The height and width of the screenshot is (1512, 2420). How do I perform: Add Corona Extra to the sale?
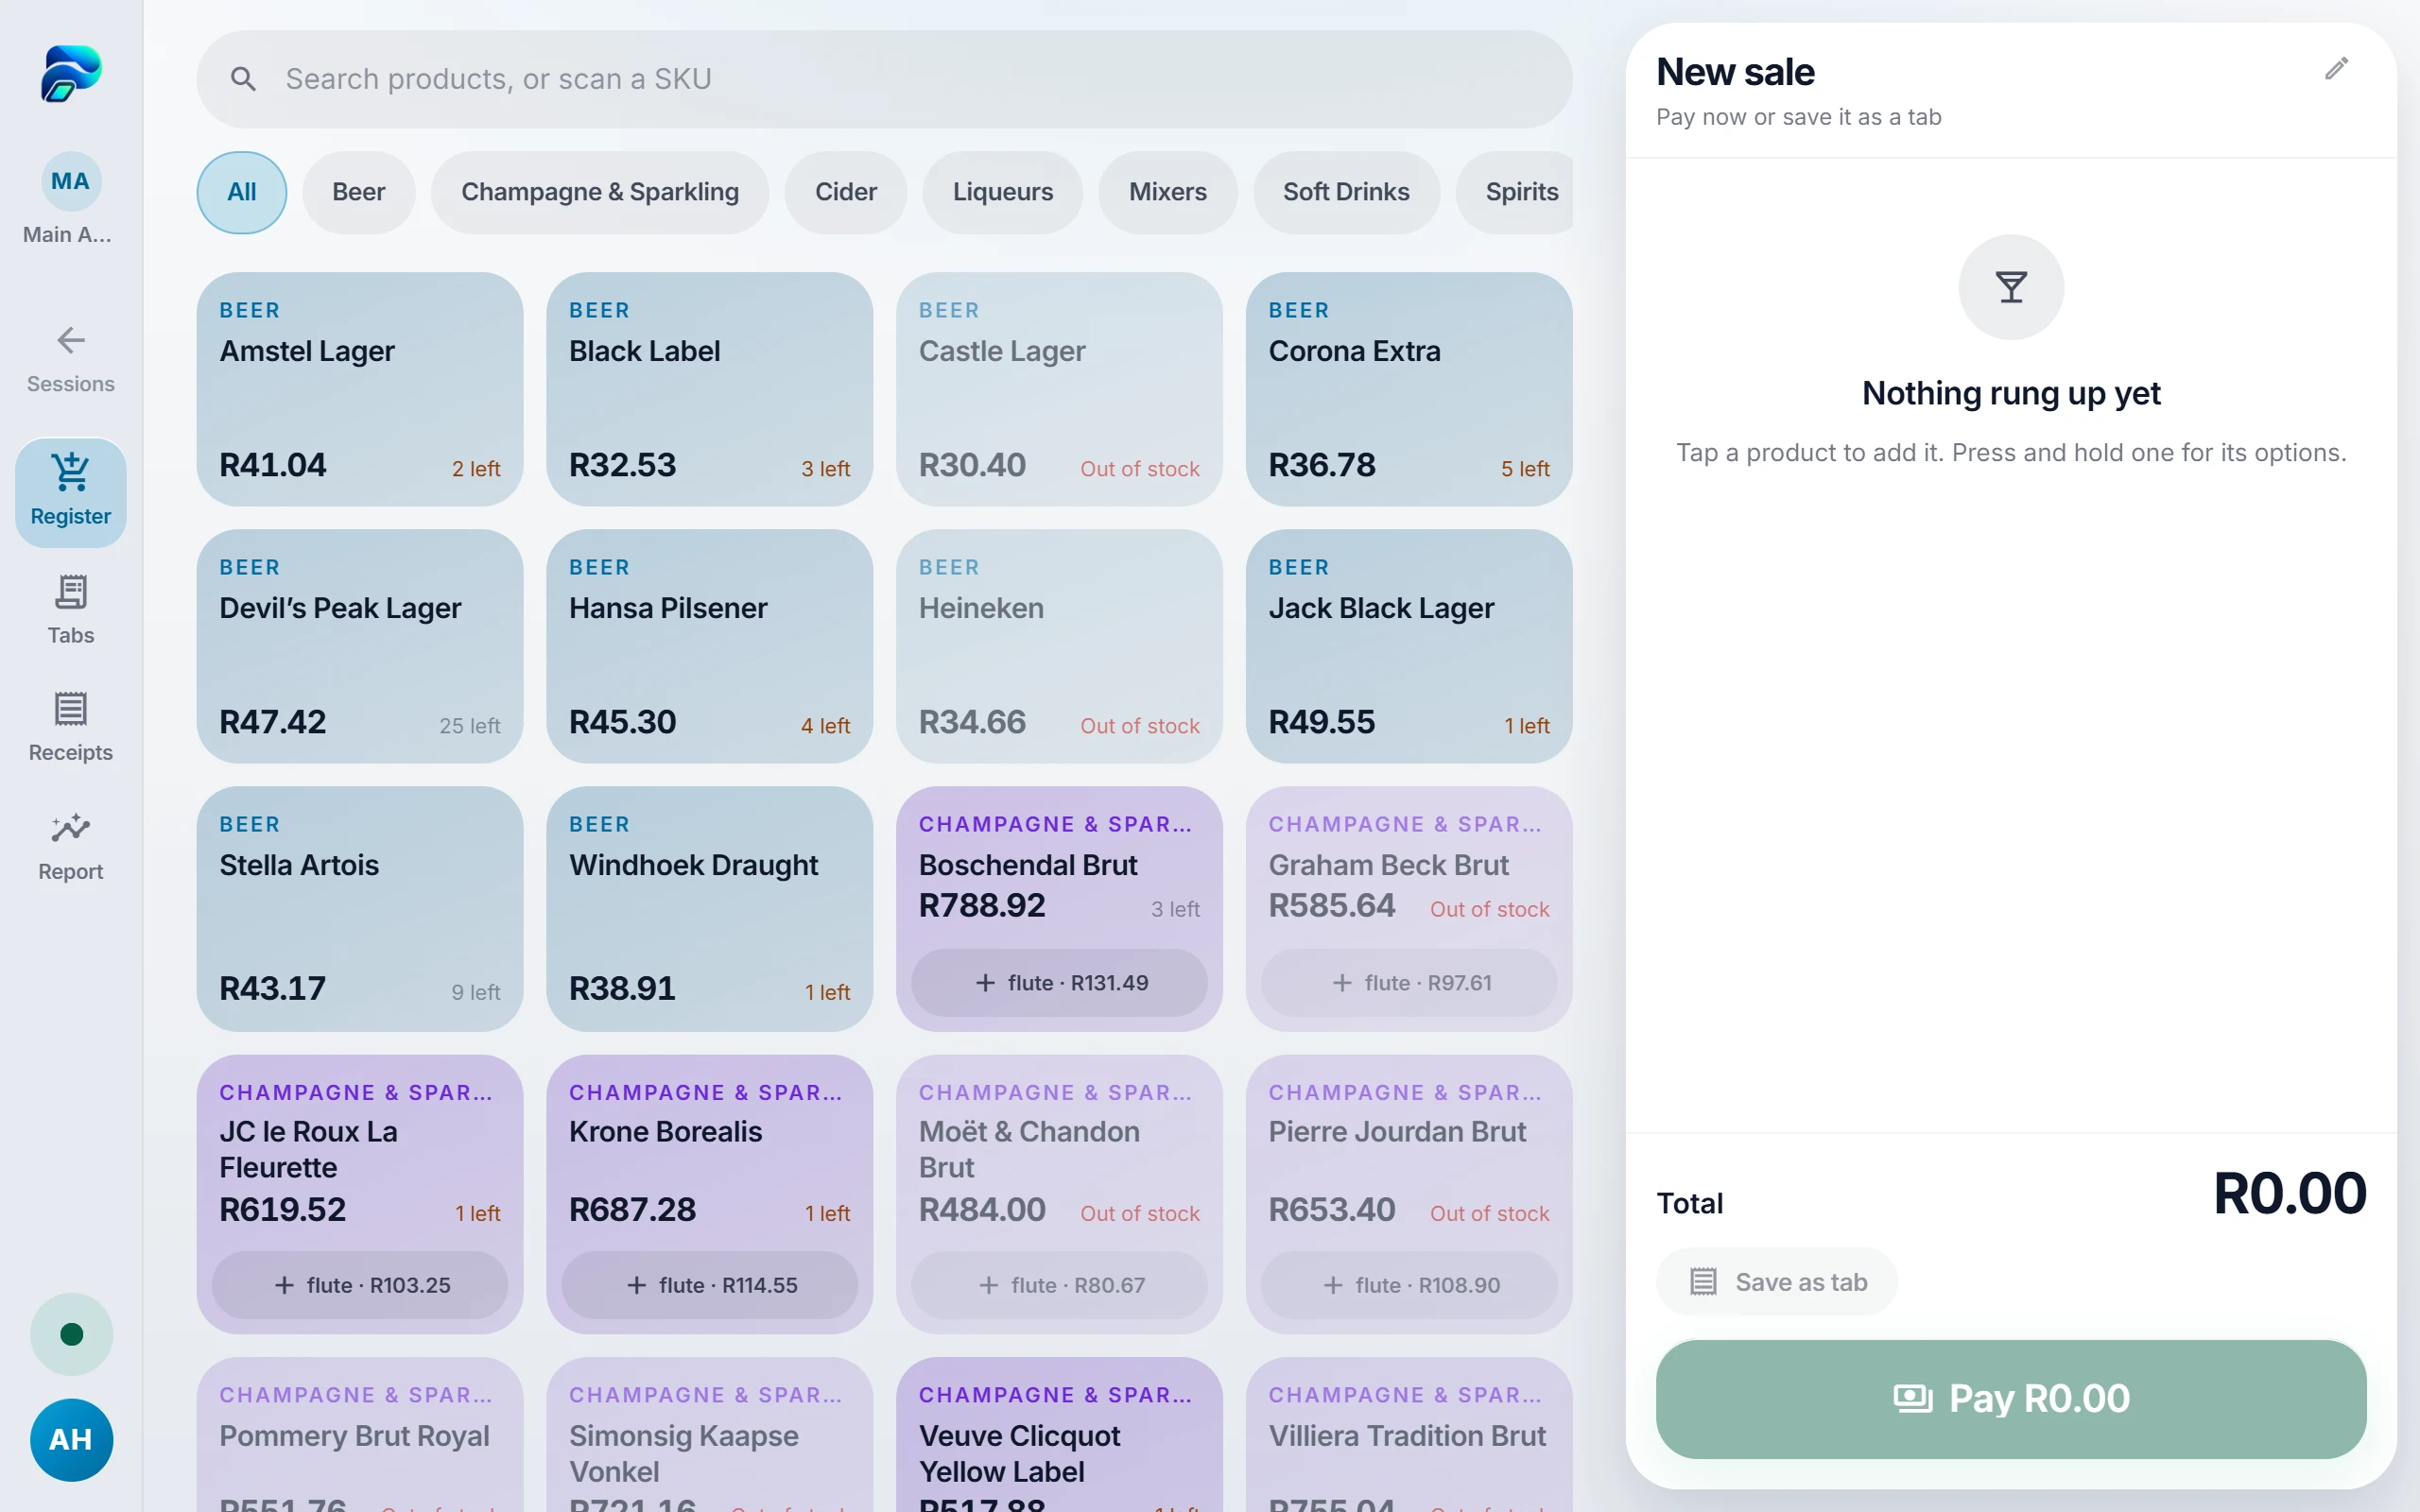pos(1409,389)
